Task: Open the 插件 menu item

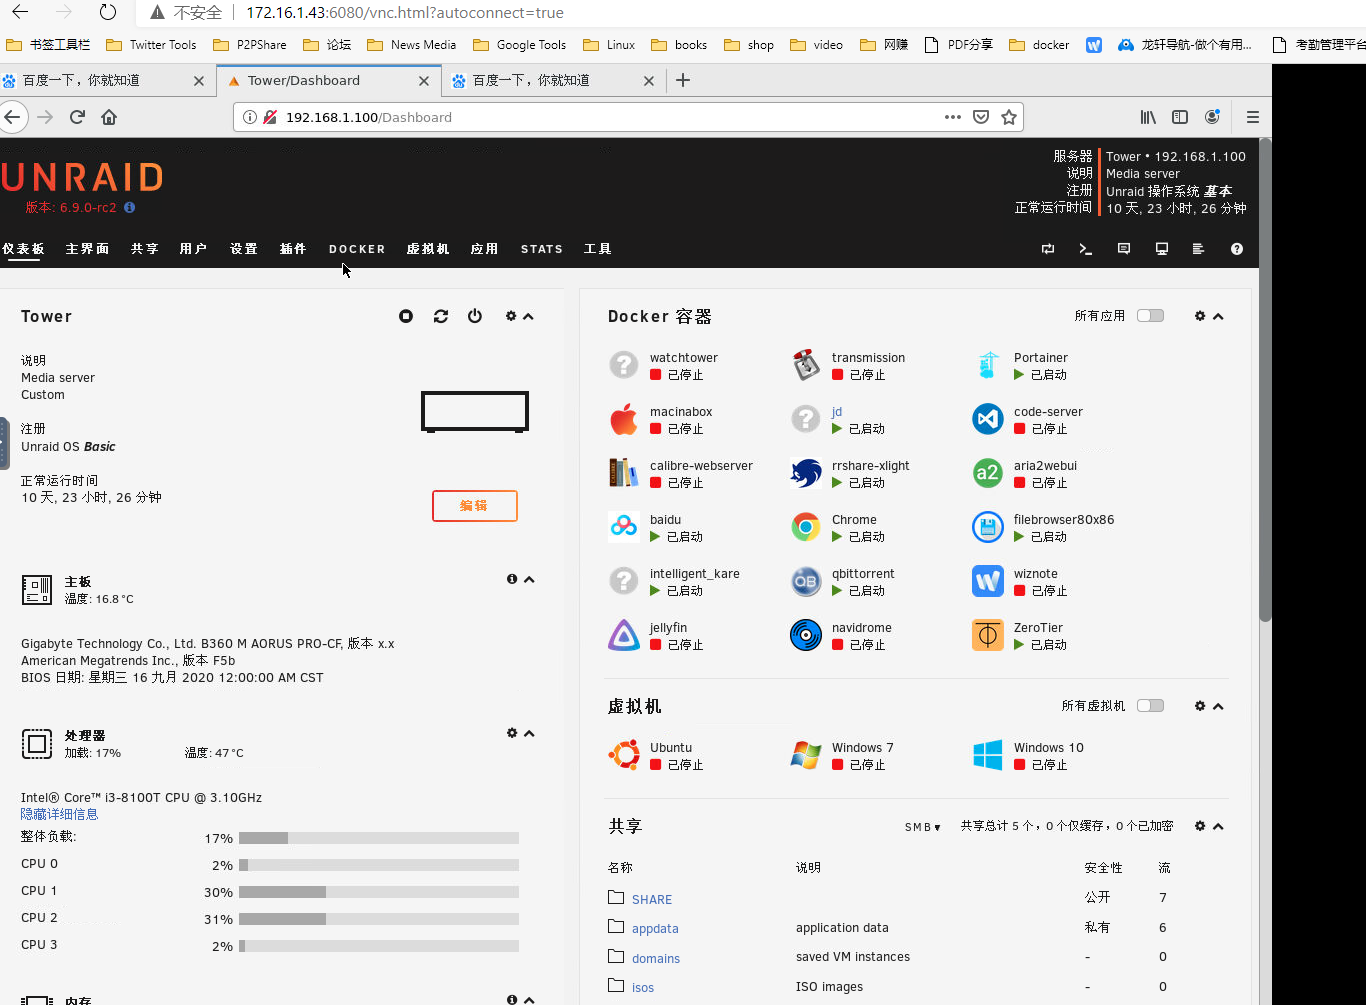Action: coord(293,249)
